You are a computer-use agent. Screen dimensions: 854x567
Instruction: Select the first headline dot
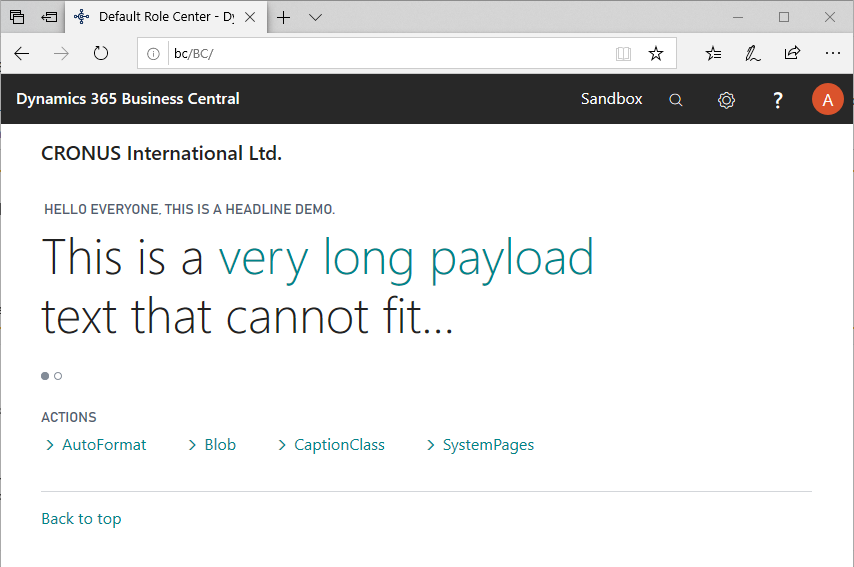click(45, 376)
